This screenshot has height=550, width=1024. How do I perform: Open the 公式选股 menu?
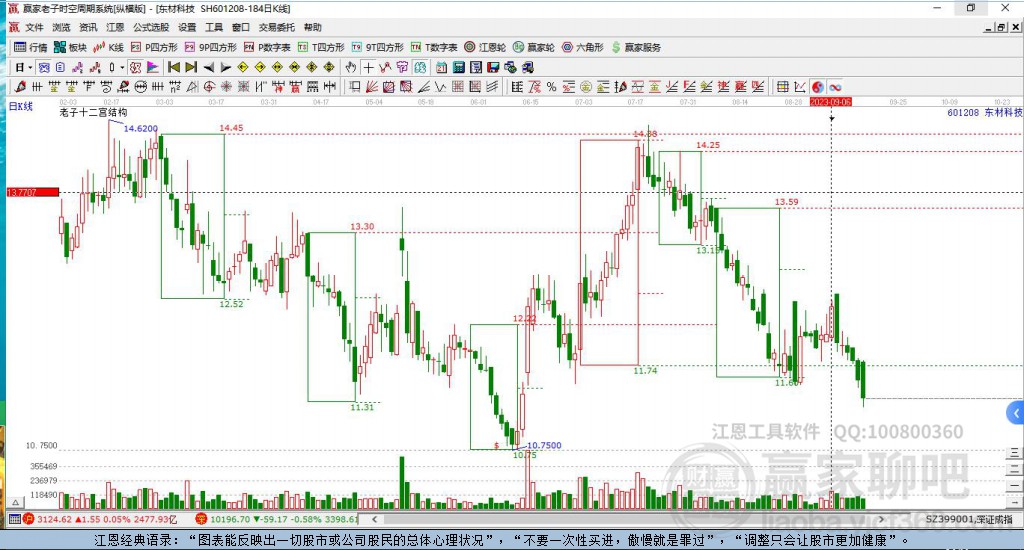pos(151,27)
